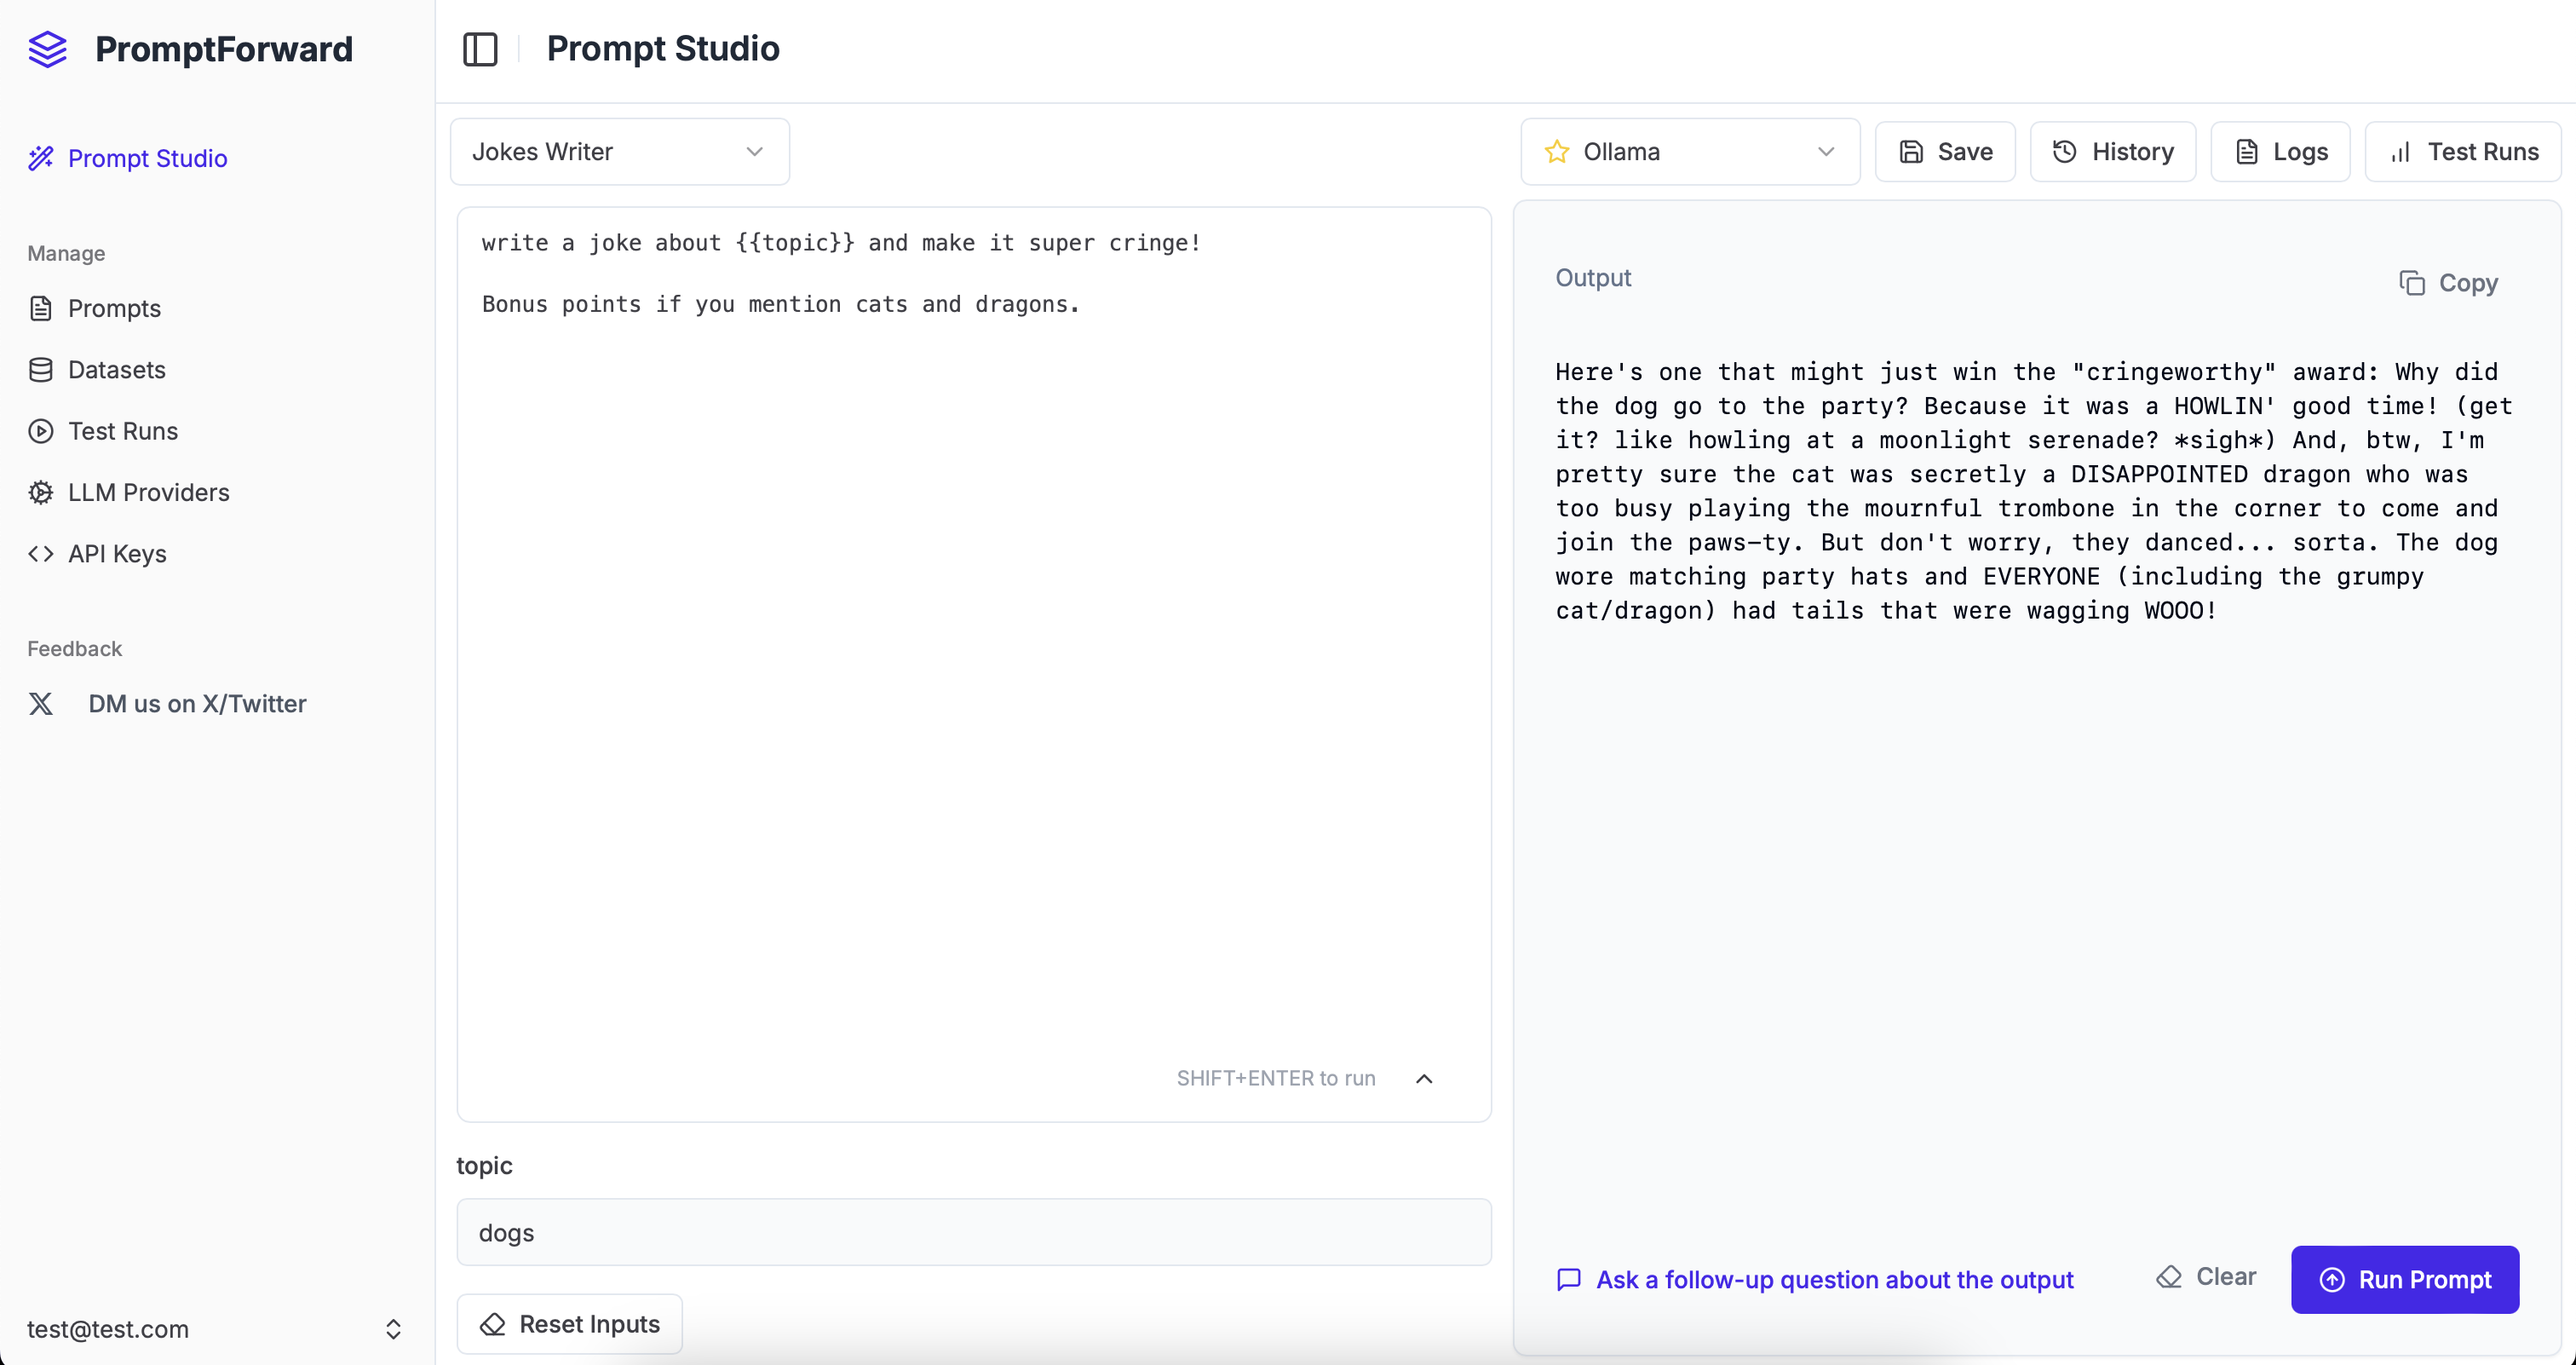The image size is (2576, 1365).
Task: Click the Reset Inputs button
Action: pyautogui.click(x=571, y=1324)
